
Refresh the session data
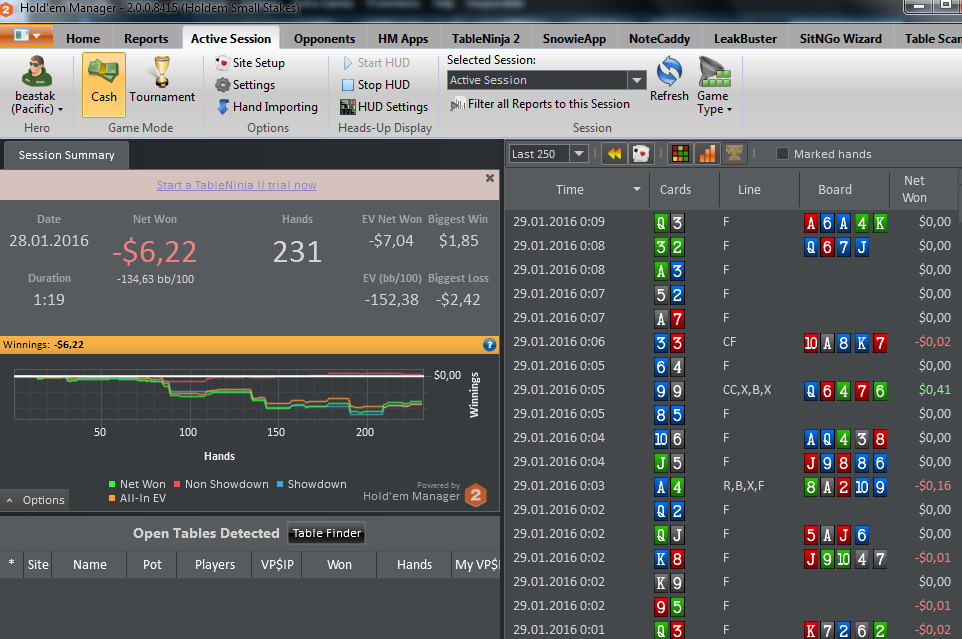click(x=669, y=78)
